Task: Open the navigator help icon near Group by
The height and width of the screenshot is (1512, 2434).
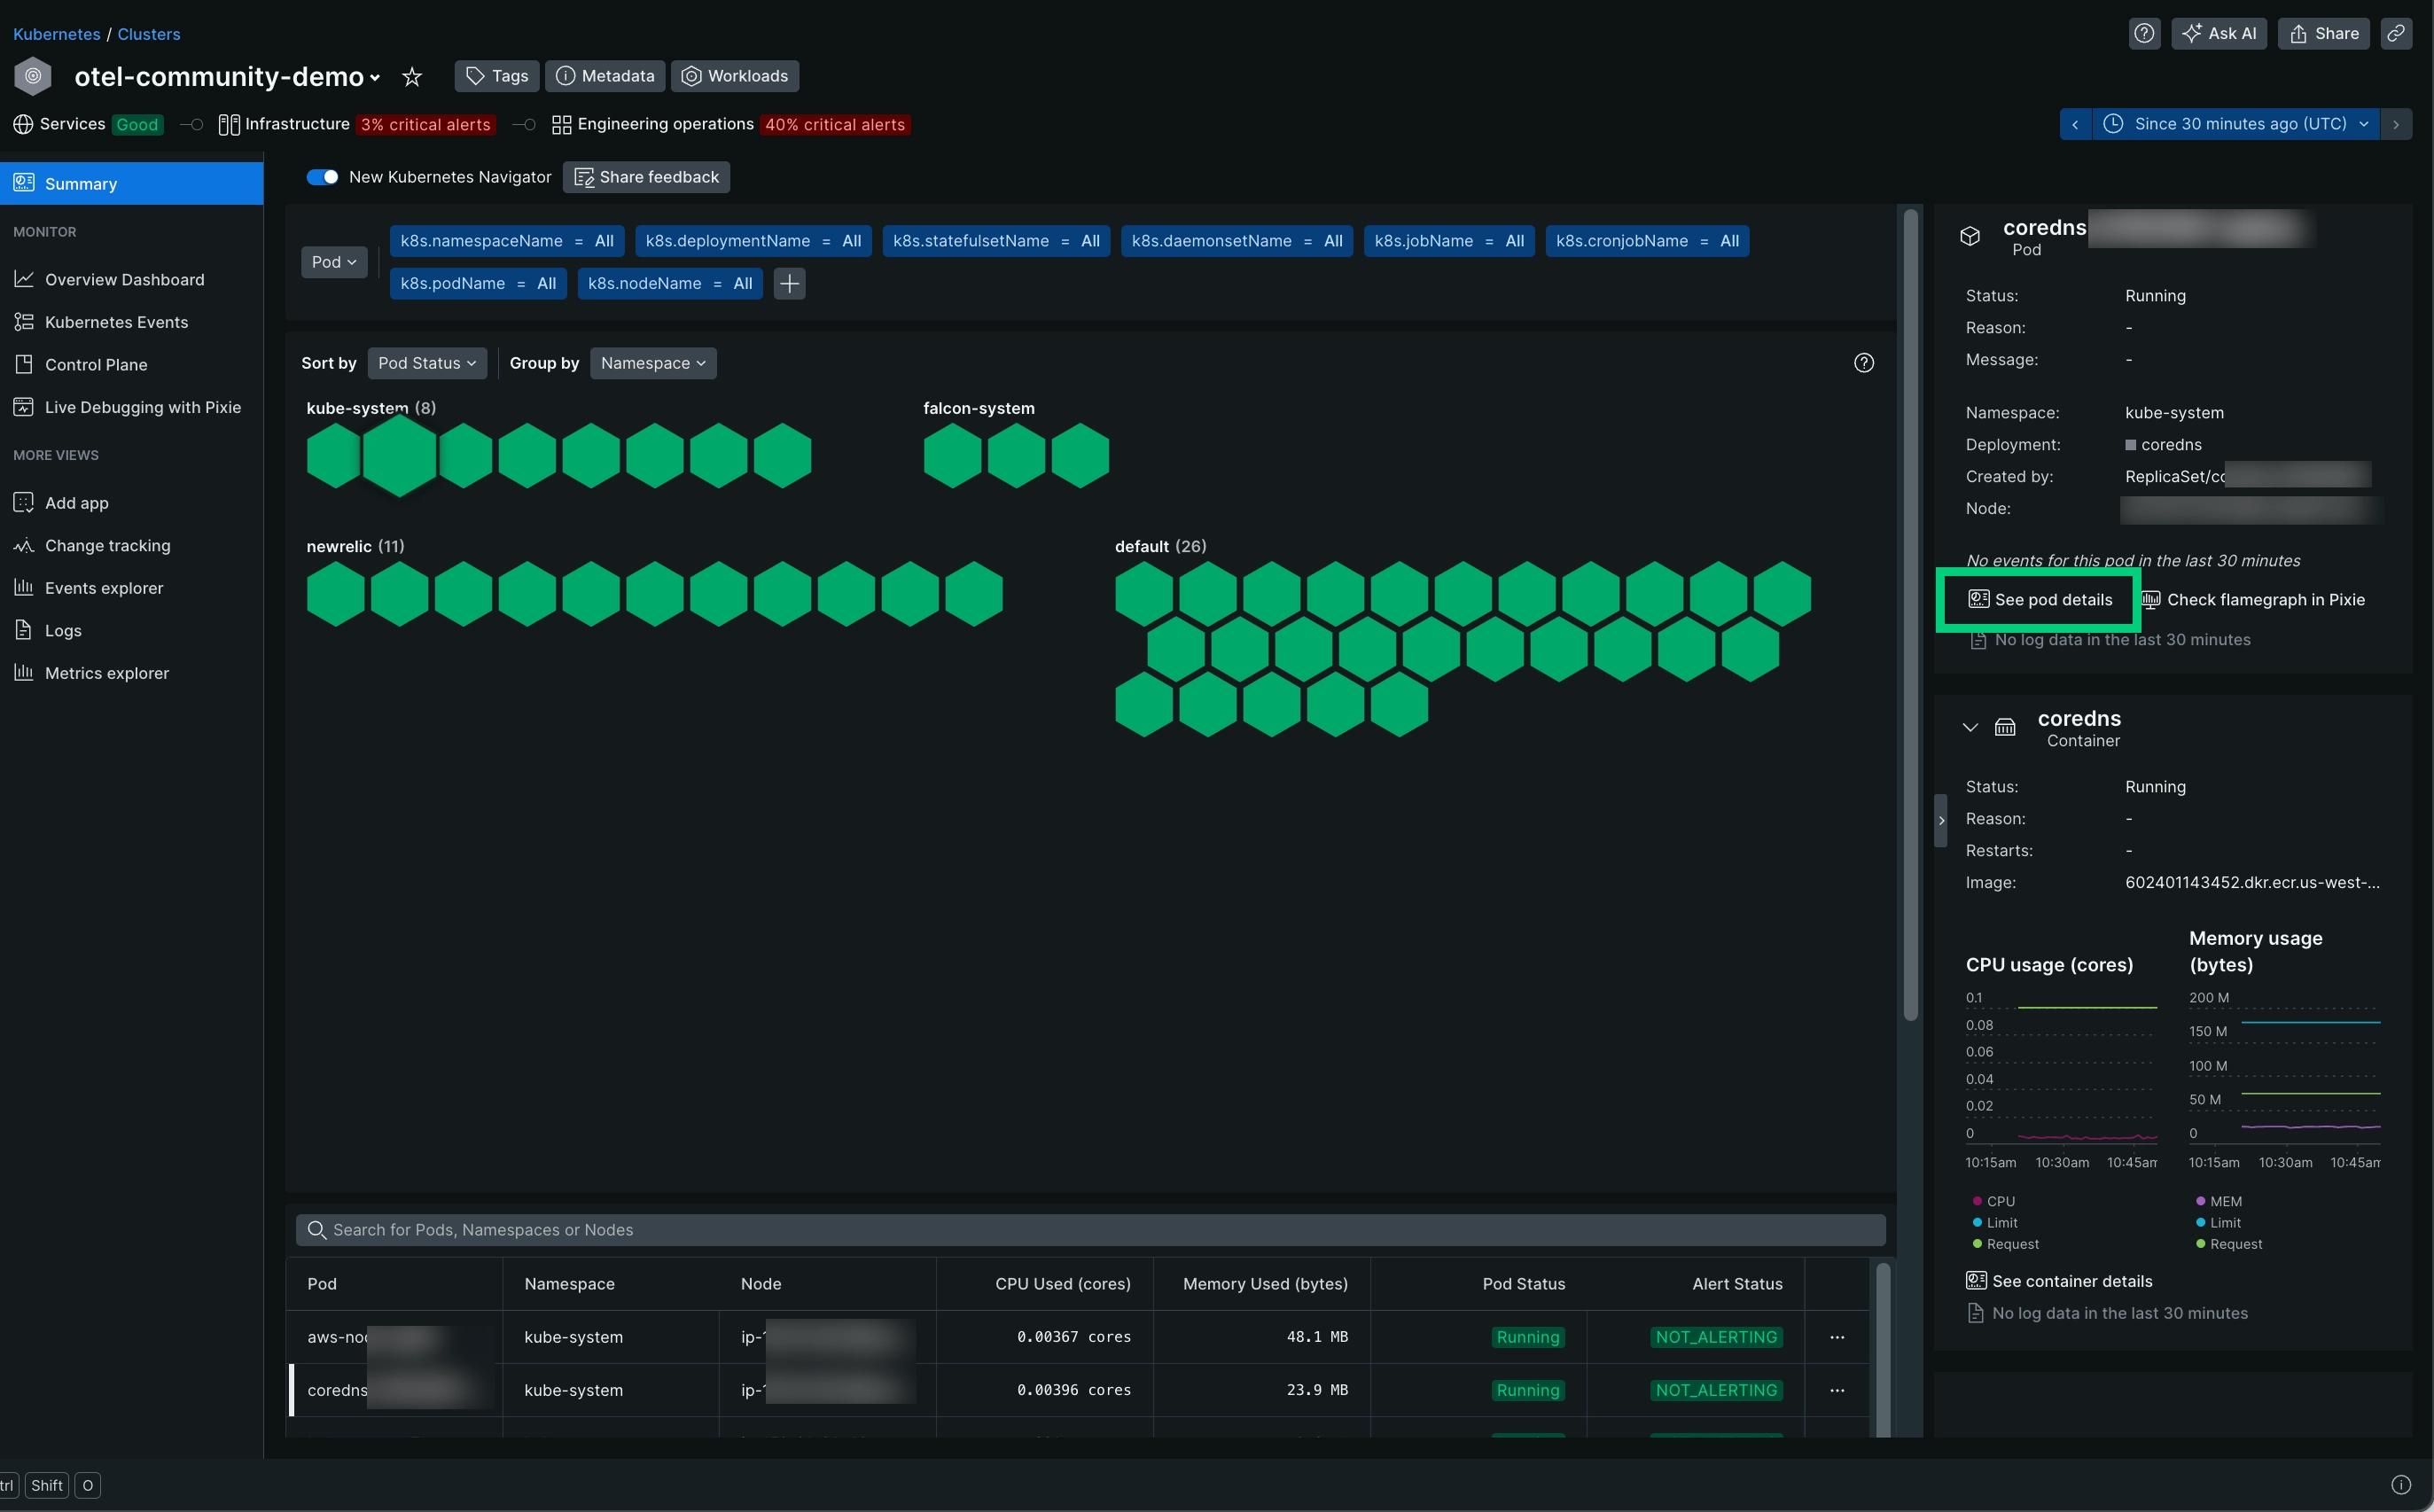Action: (x=1863, y=363)
